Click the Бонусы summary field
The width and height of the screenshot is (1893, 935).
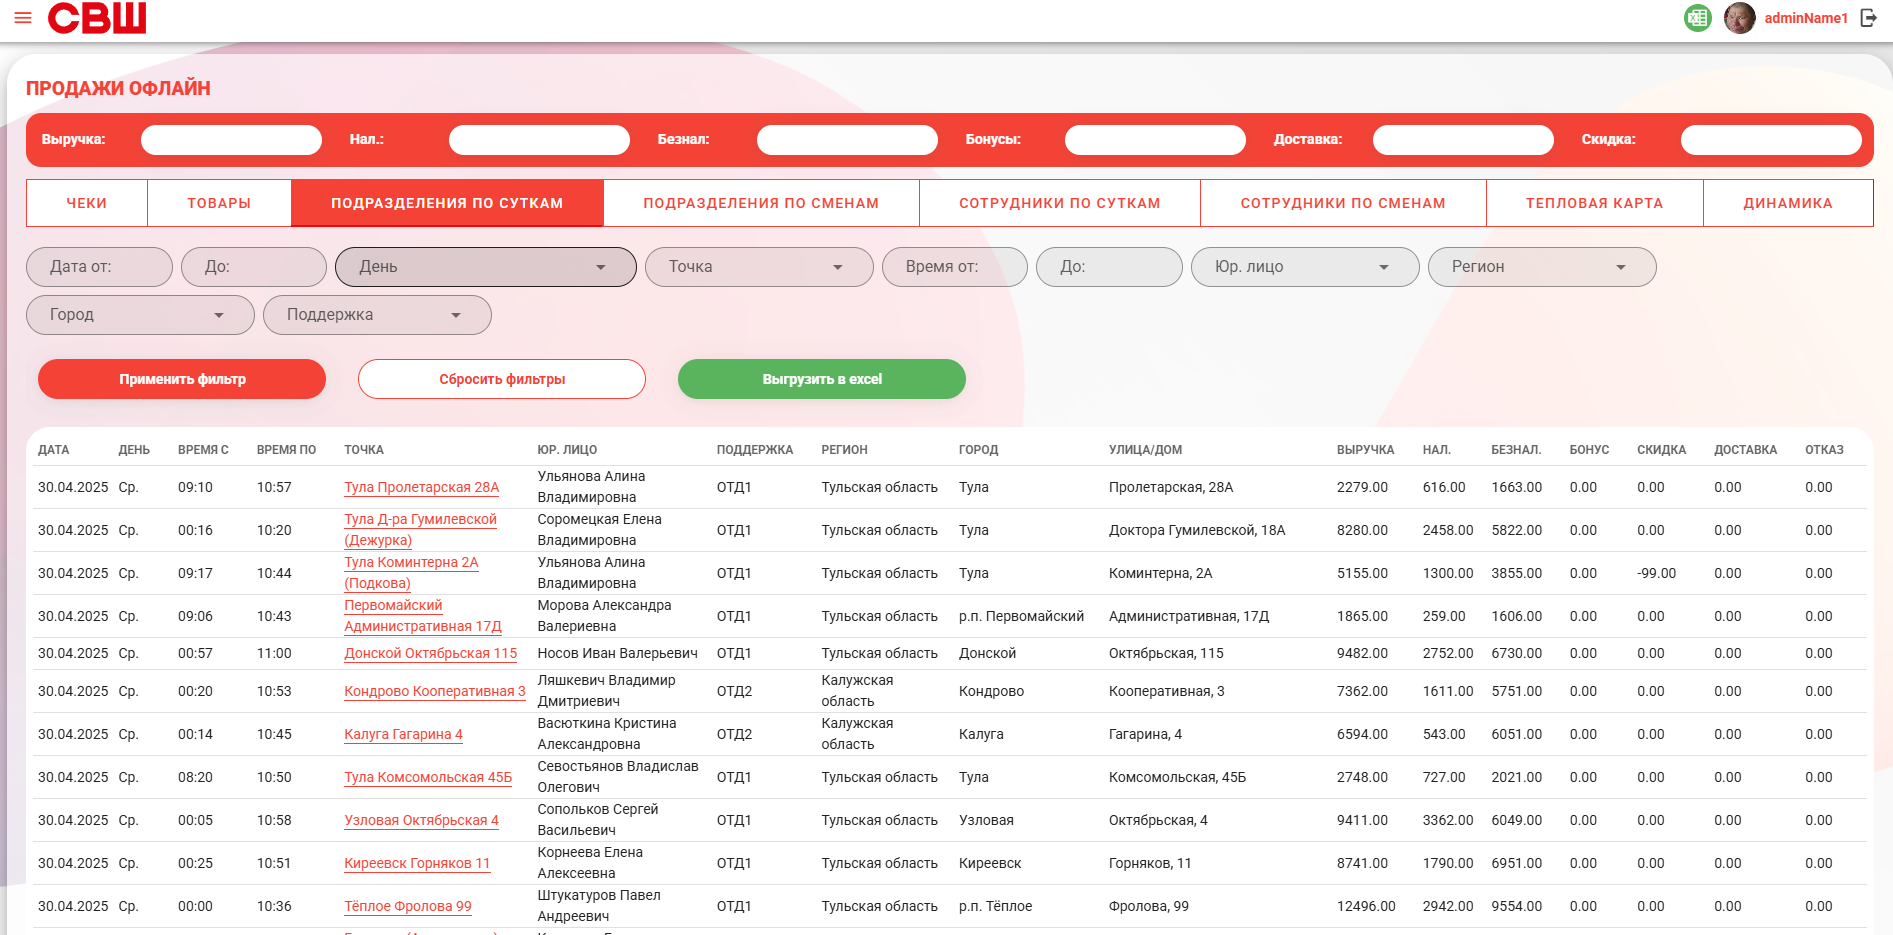pos(1155,140)
